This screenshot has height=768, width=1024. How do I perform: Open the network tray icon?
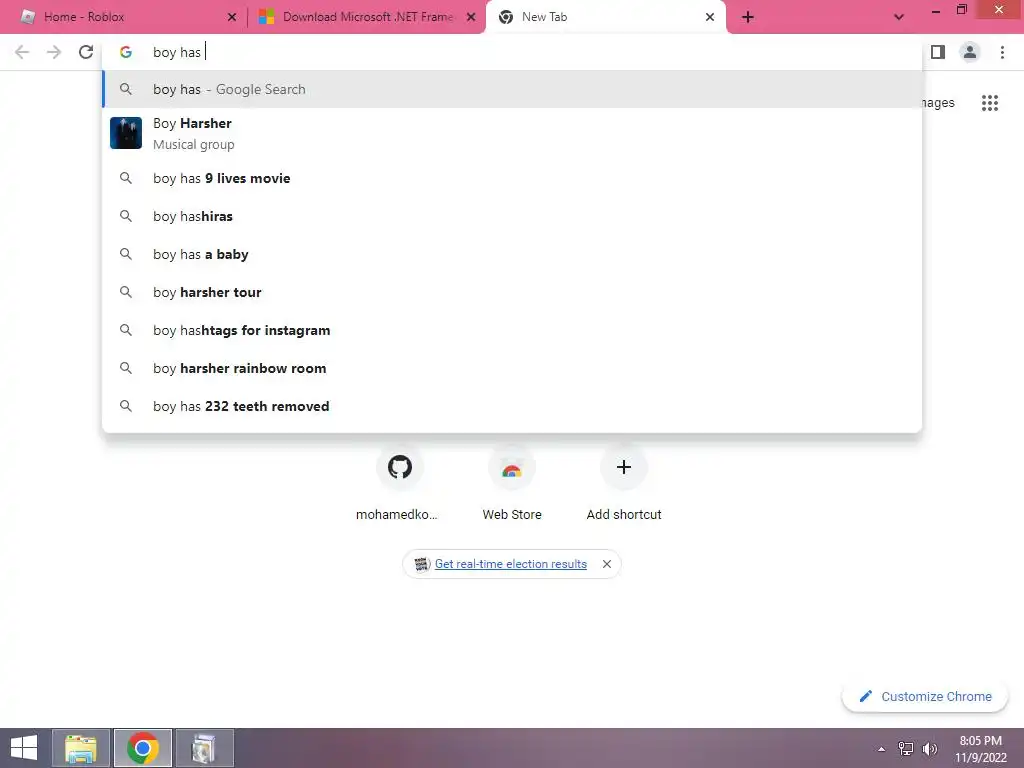[906, 749]
